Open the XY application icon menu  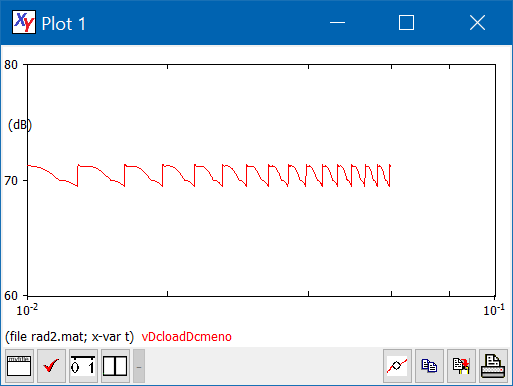pyautogui.click(x=24, y=22)
